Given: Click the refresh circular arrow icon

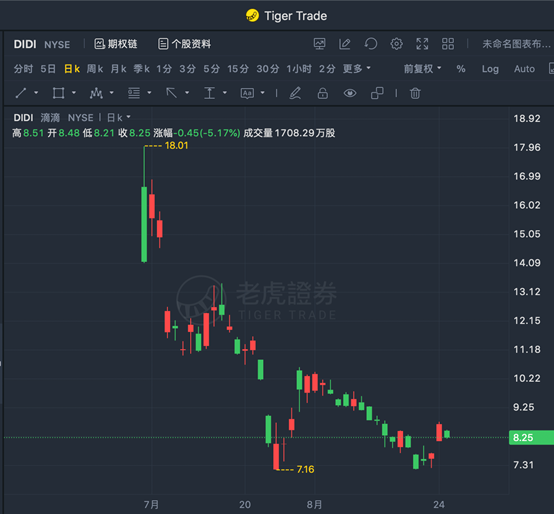Looking at the screenshot, I should pyautogui.click(x=371, y=44).
